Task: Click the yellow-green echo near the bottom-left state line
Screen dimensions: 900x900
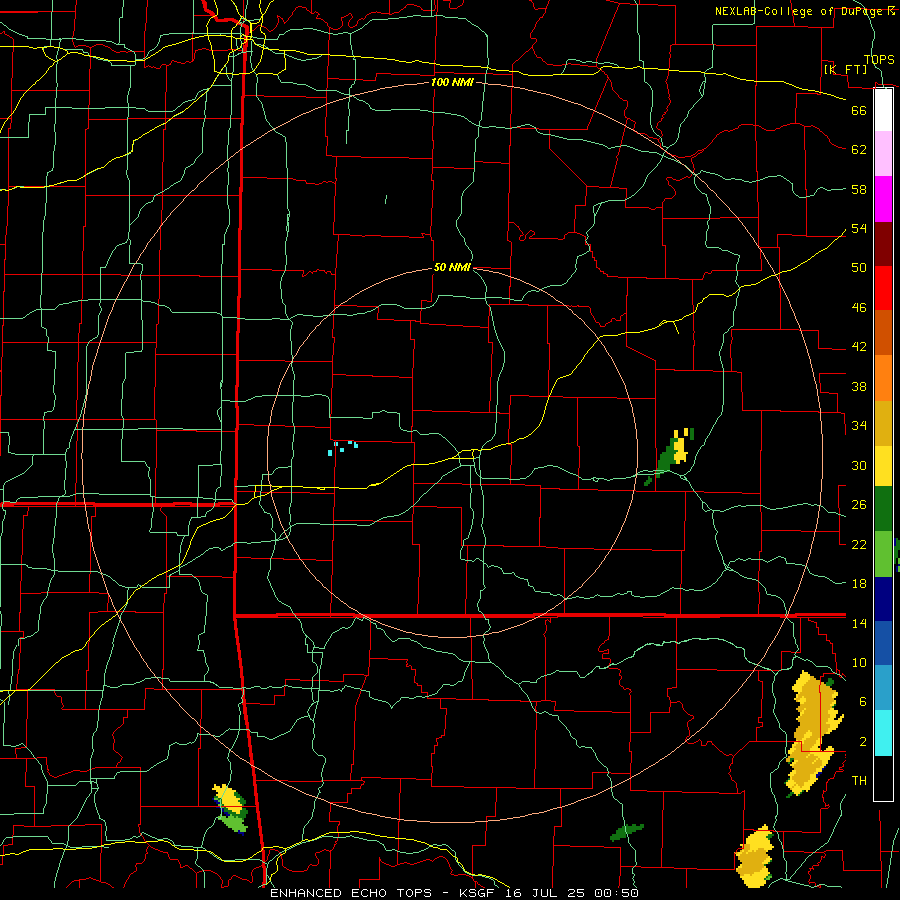Action: click(x=230, y=808)
